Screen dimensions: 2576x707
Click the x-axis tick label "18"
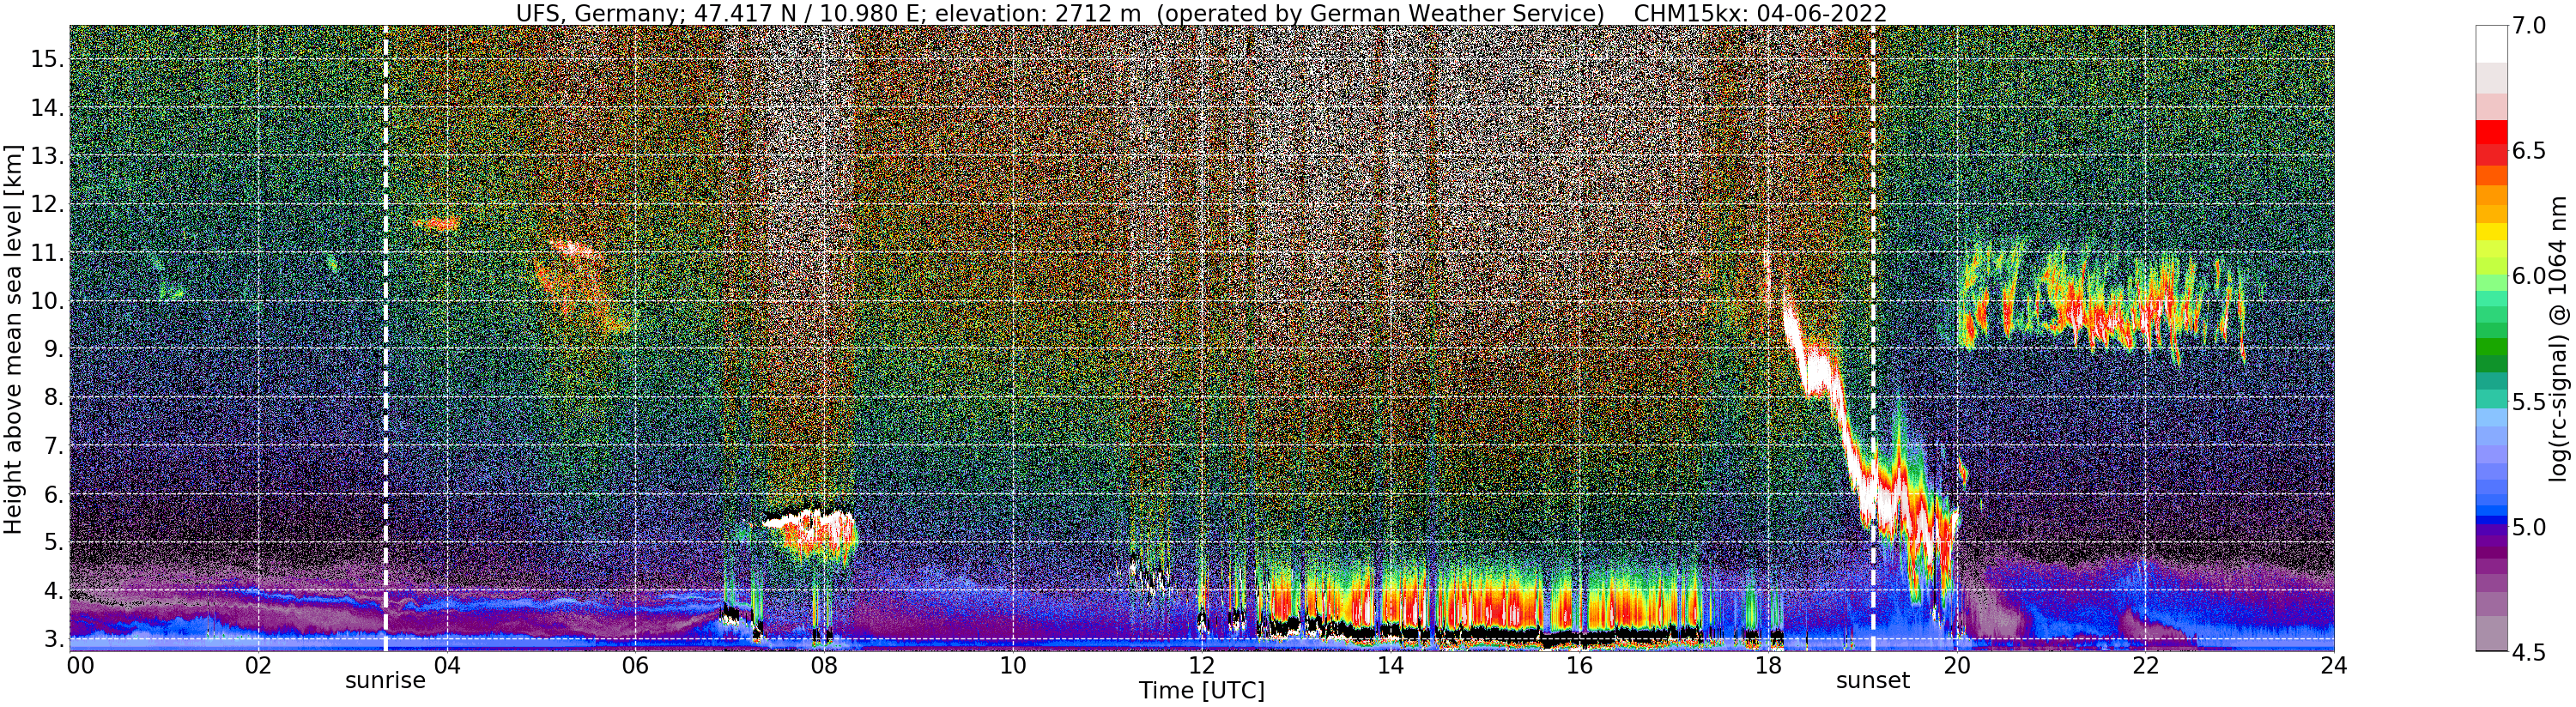click(x=1768, y=666)
